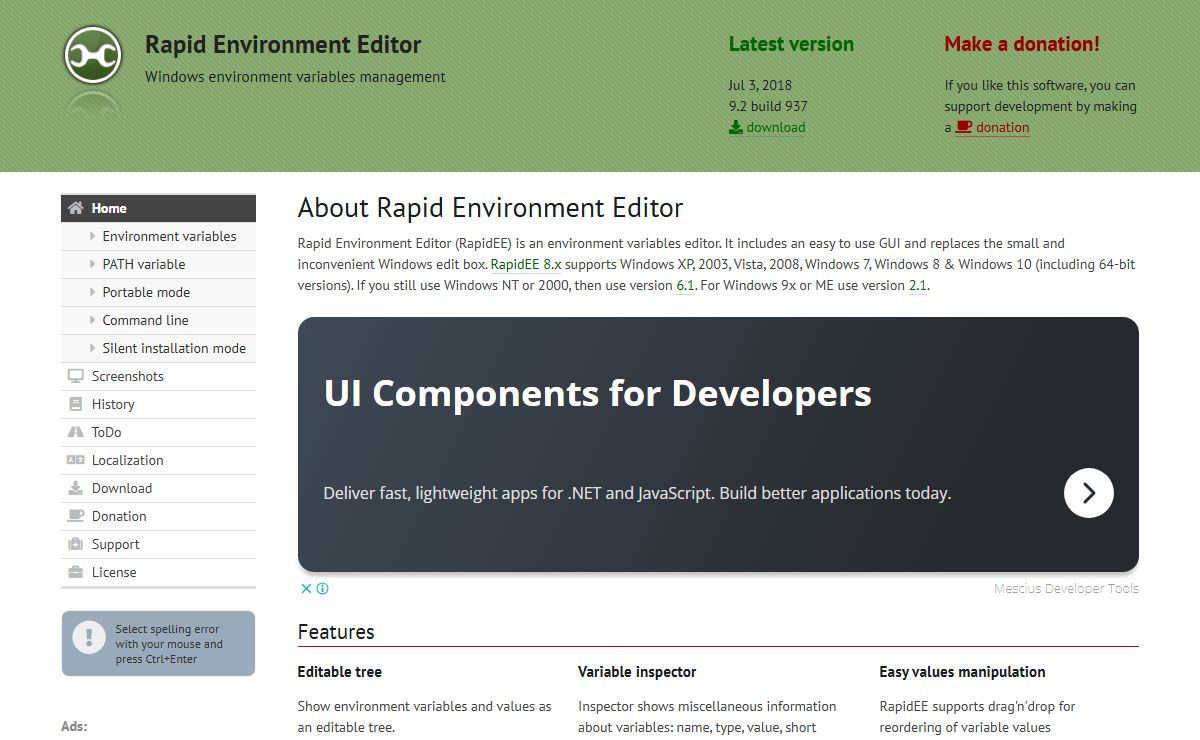Open the Silent installation mode submenu item
Screen dimensions: 1200x740
159,348
